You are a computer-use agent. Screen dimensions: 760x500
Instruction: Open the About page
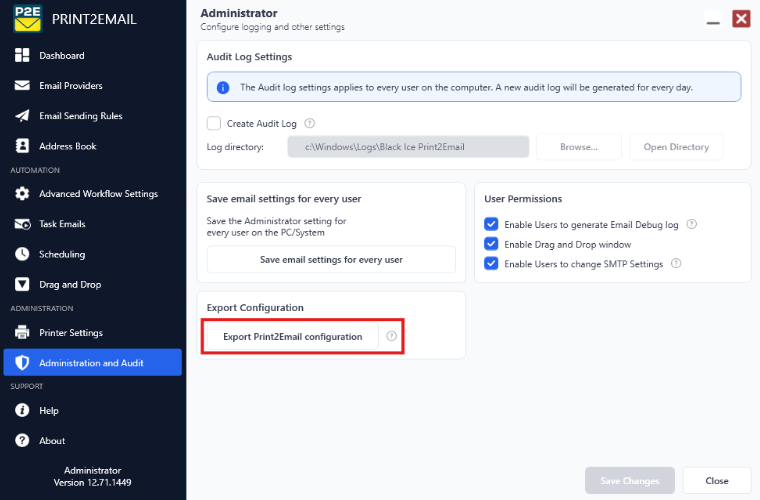click(x=93, y=440)
